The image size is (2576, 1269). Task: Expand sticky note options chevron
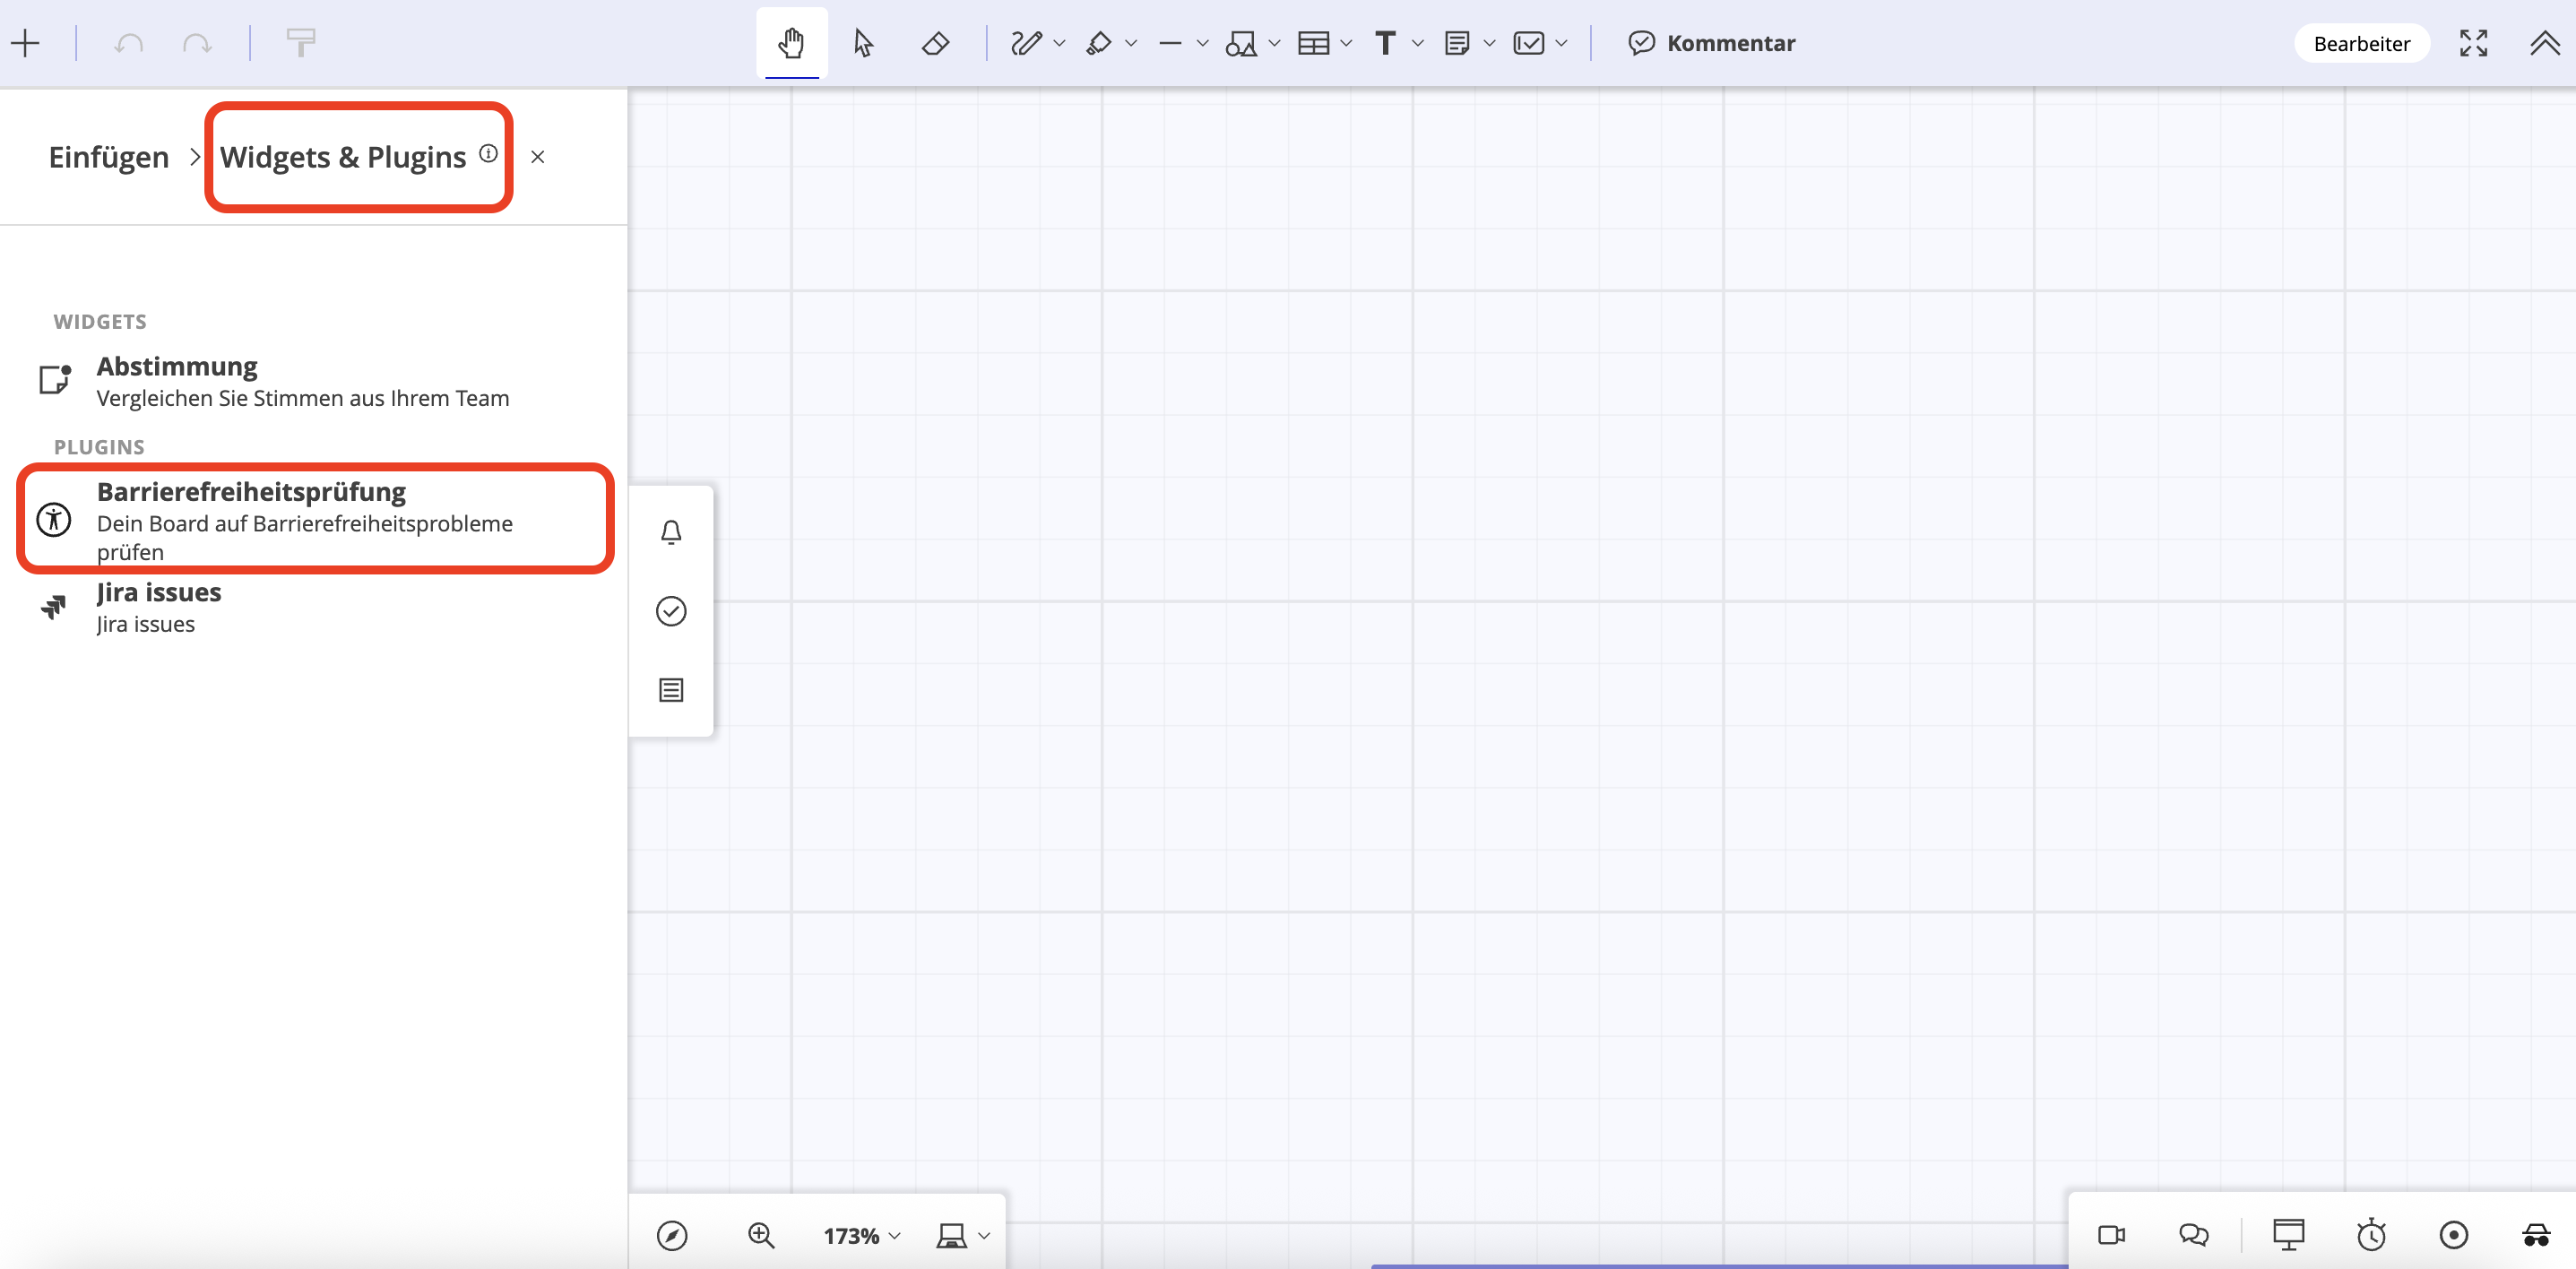1490,43
